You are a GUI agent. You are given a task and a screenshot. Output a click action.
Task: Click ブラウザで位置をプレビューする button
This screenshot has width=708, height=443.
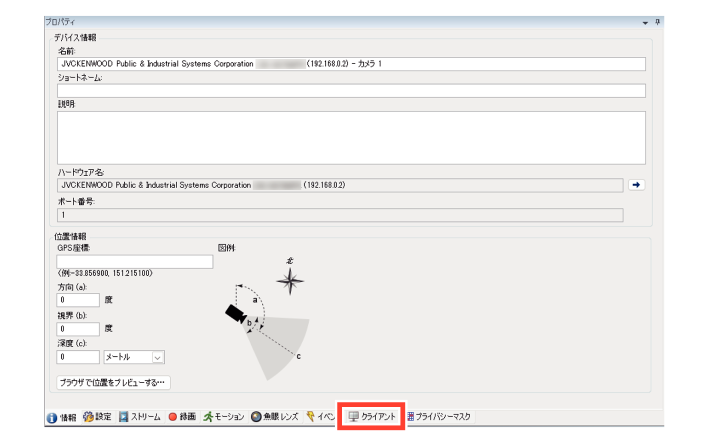113,382
